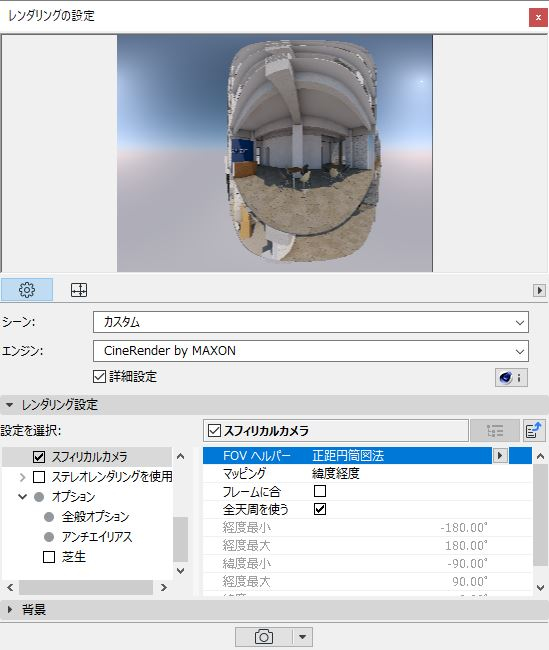549x650 pixels.
Task: Open the render options dropdown arrow beside camera
Action: [303, 636]
